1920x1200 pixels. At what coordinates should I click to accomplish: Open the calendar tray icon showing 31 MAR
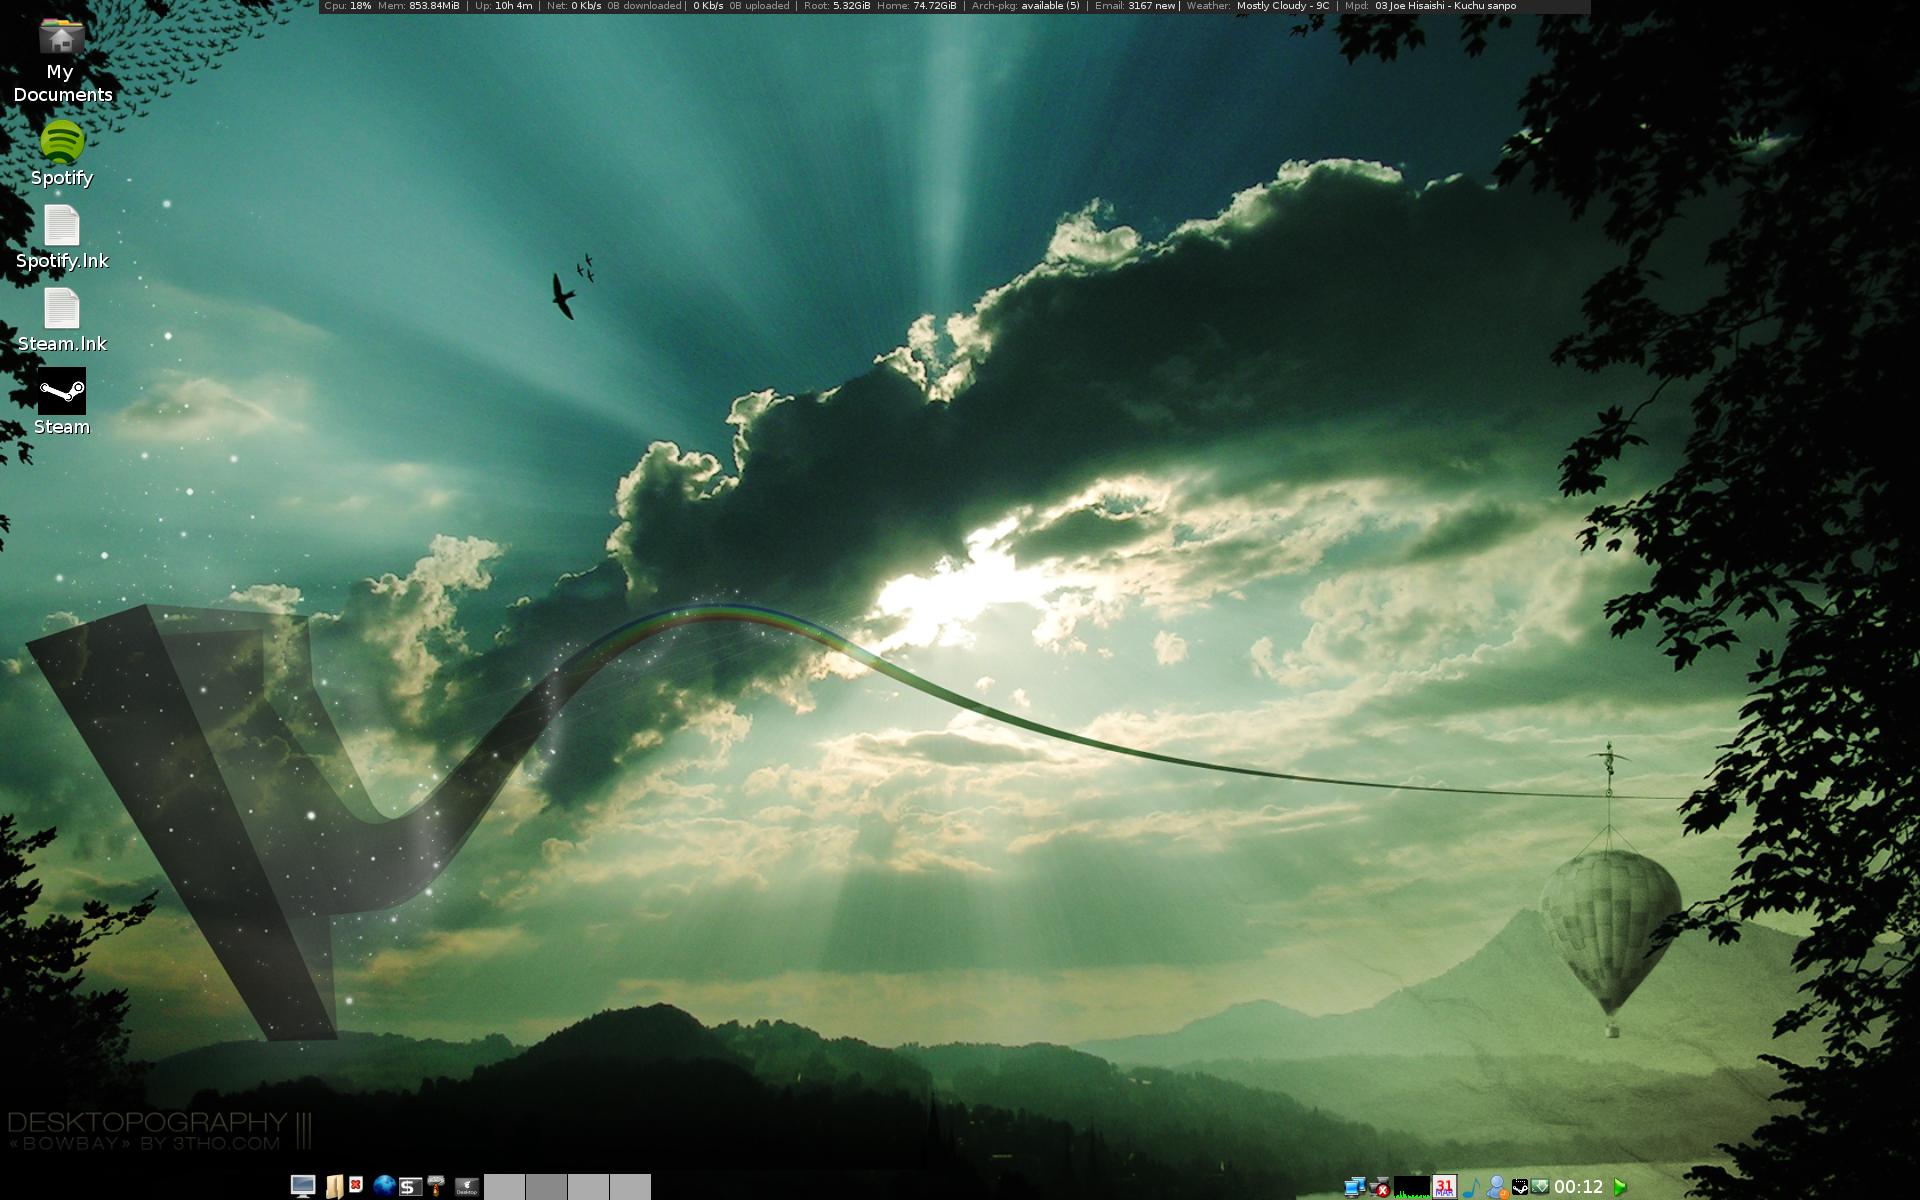pyautogui.click(x=1445, y=1186)
